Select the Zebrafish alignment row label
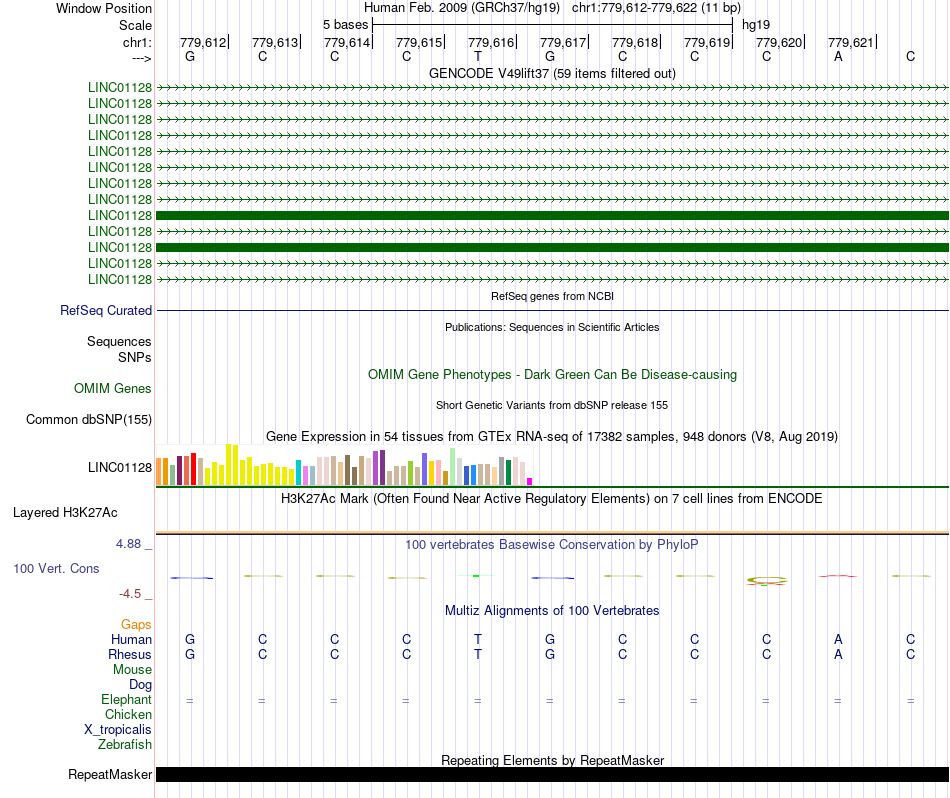 tap(125, 744)
